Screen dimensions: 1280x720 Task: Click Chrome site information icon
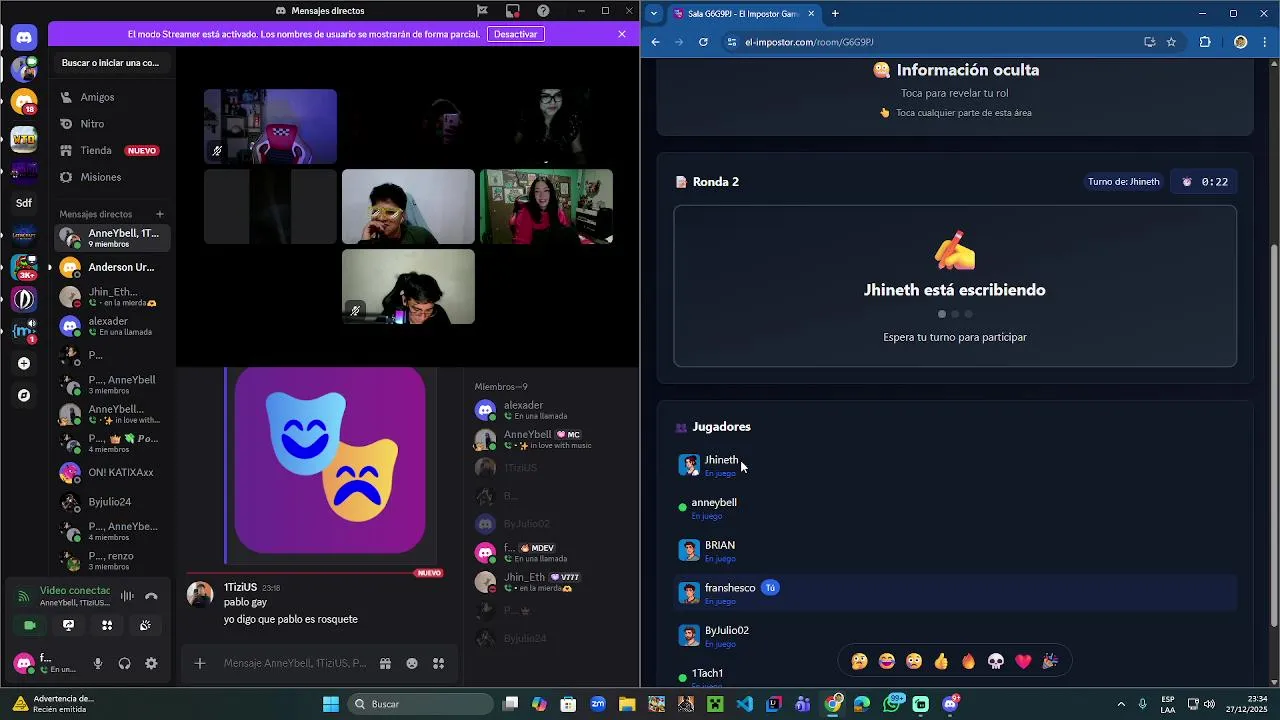731,42
